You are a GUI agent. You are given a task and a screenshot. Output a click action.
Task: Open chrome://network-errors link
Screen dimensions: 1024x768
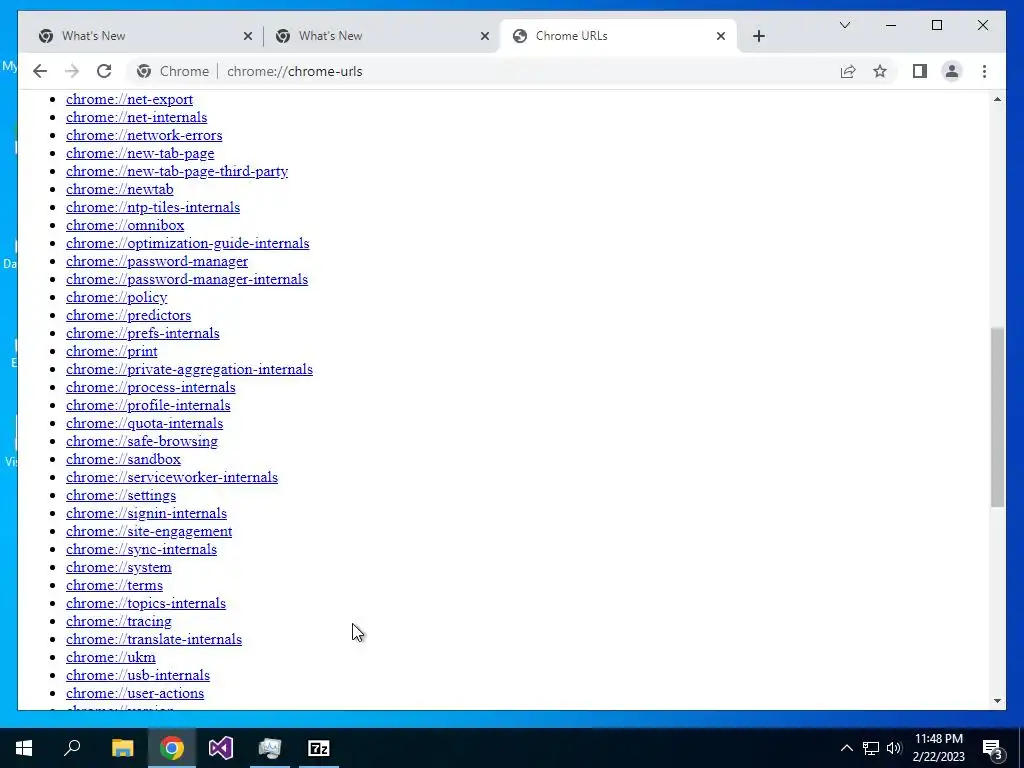coord(144,135)
